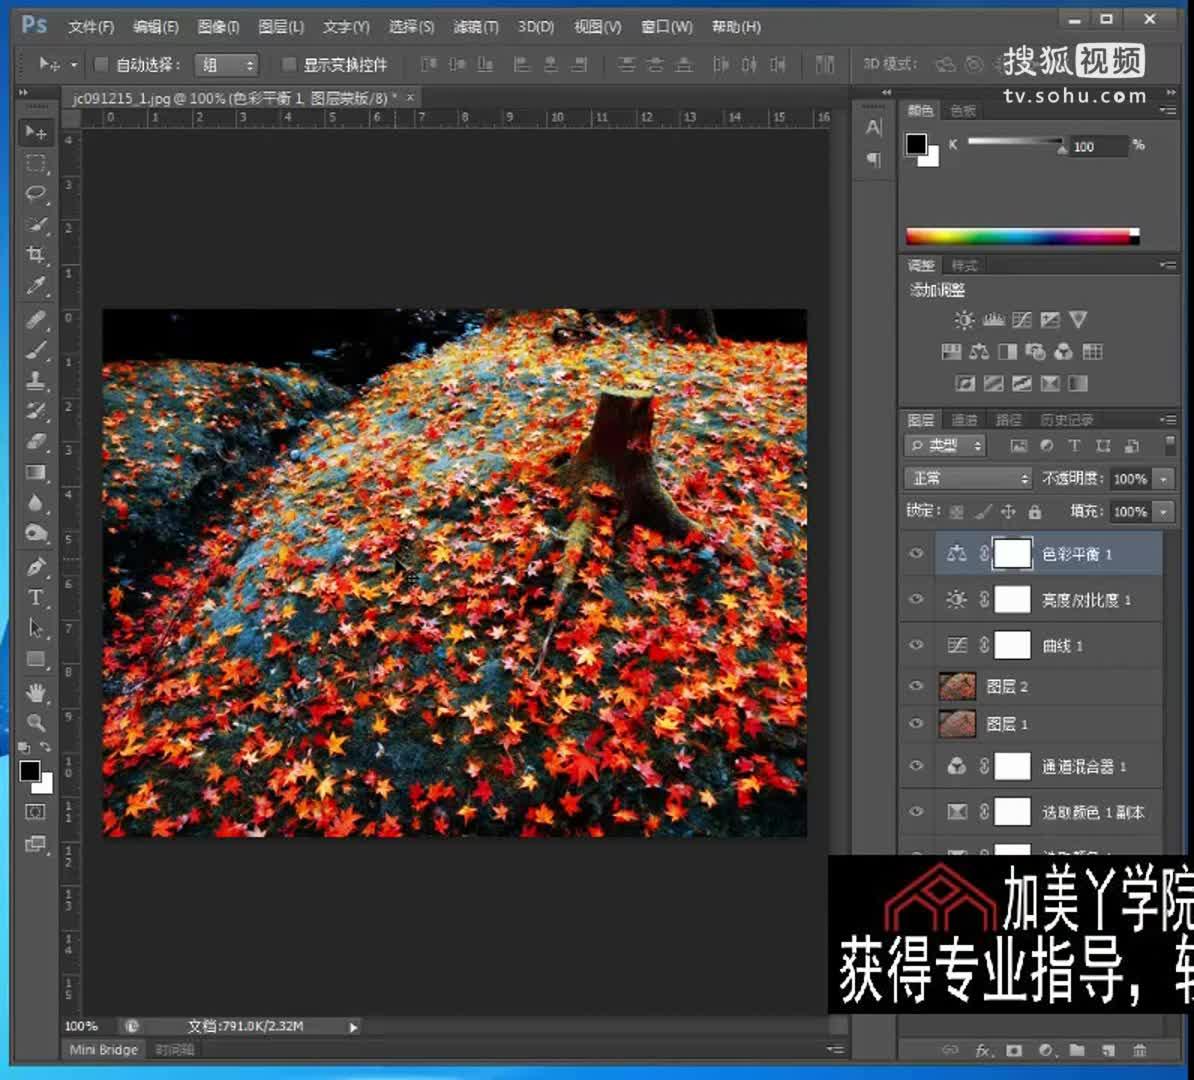This screenshot has height=1080, width=1194.
Task: Select the Move tool
Action: (36, 133)
